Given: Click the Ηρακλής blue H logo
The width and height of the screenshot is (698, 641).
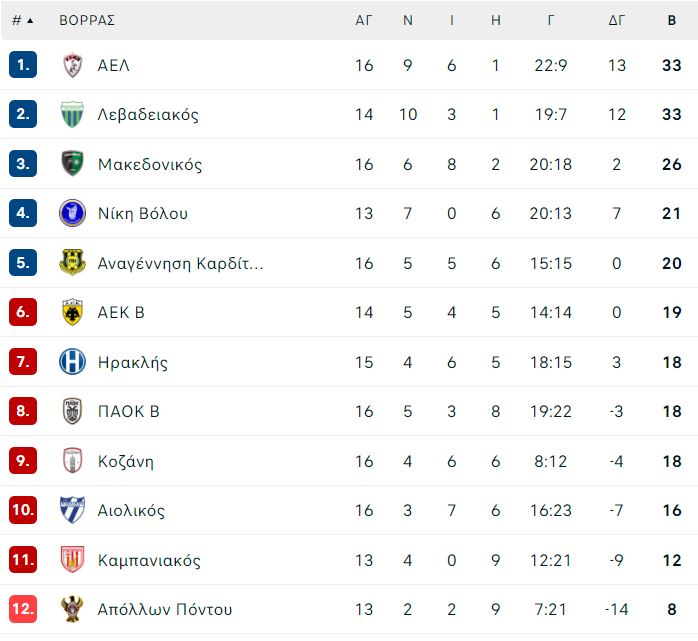Looking at the screenshot, I should coord(72,361).
